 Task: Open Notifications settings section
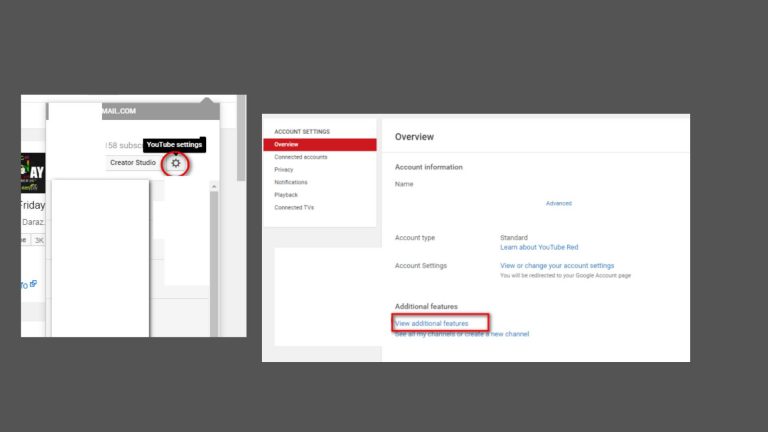(291, 182)
